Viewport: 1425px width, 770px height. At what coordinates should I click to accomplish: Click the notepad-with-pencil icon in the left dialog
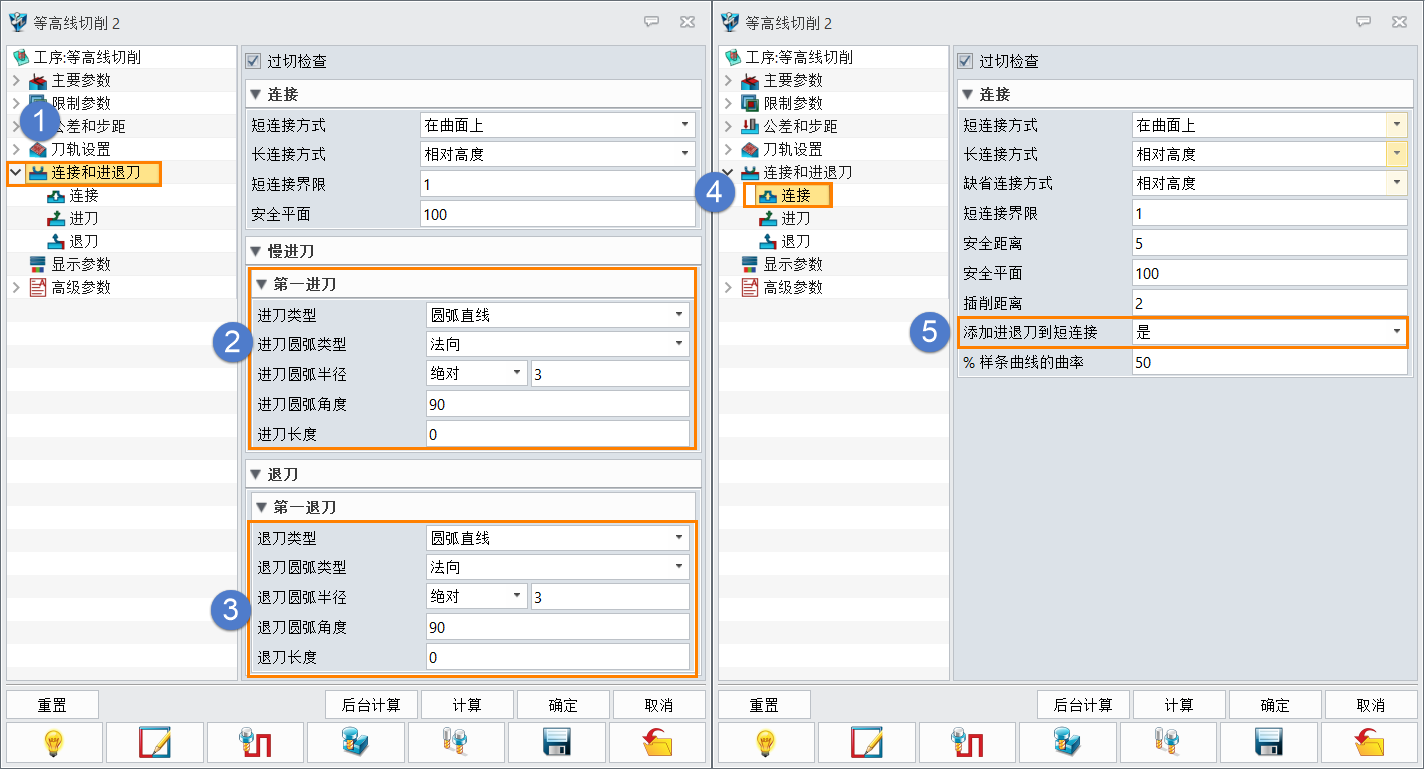coord(154,743)
